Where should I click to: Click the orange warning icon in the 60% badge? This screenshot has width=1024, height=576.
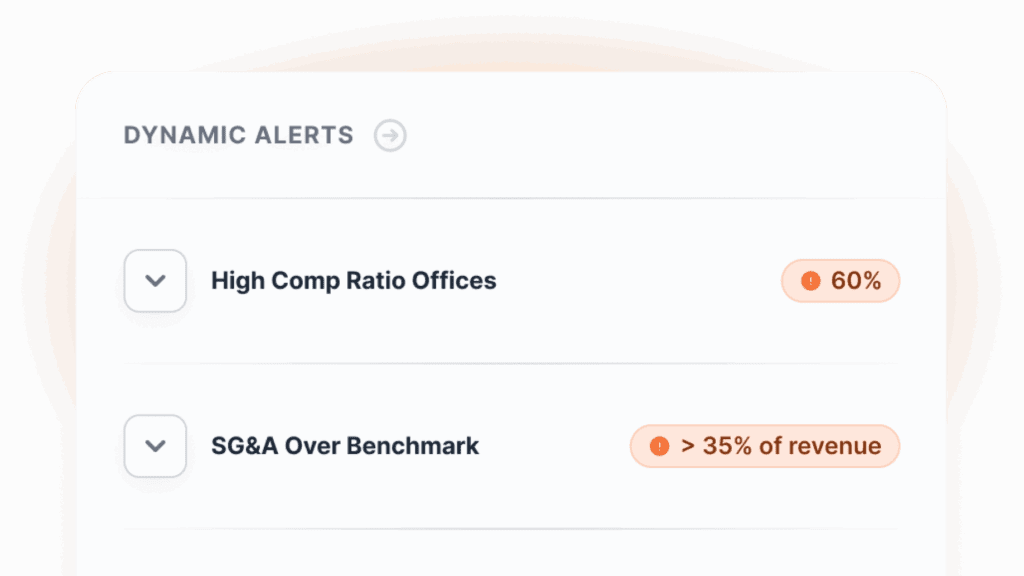tap(811, 281)
